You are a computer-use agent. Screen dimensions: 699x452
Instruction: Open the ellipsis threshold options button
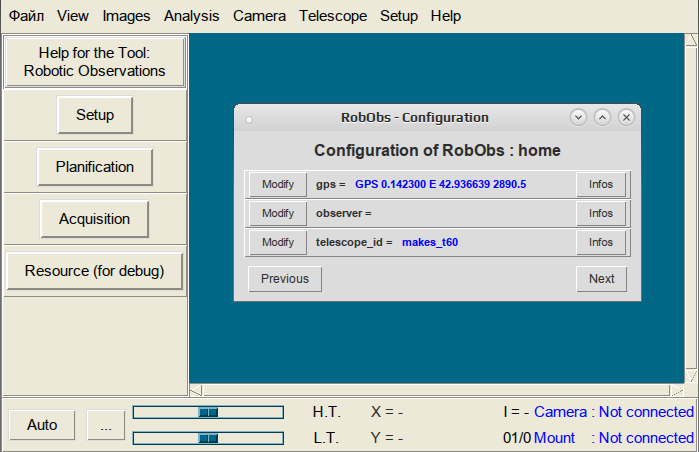[106, 425]
